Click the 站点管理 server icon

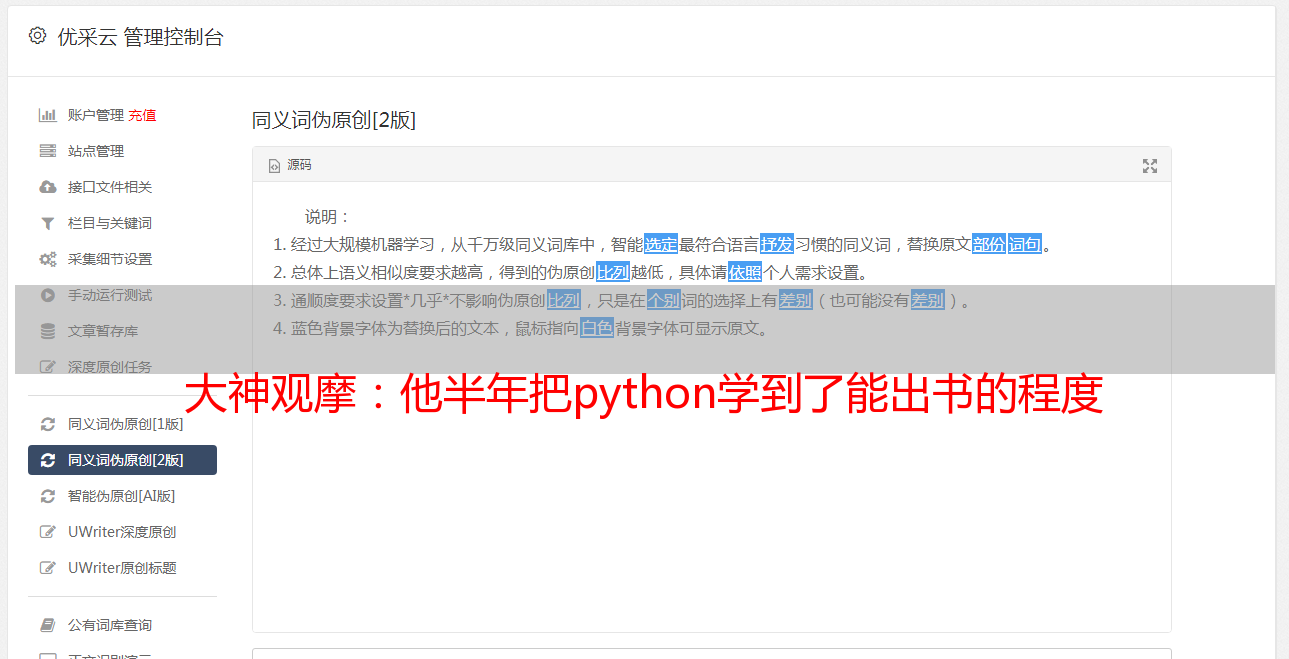click(47, 151)
